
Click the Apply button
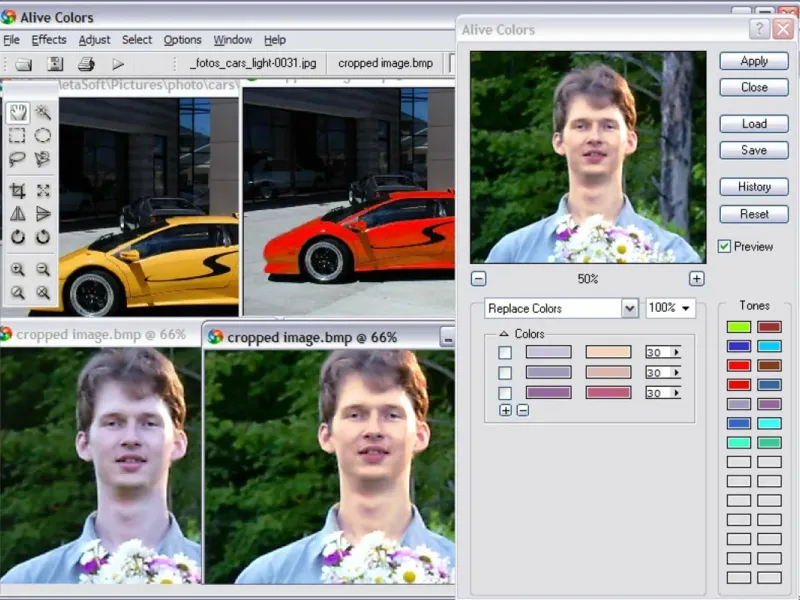point(754,61)
